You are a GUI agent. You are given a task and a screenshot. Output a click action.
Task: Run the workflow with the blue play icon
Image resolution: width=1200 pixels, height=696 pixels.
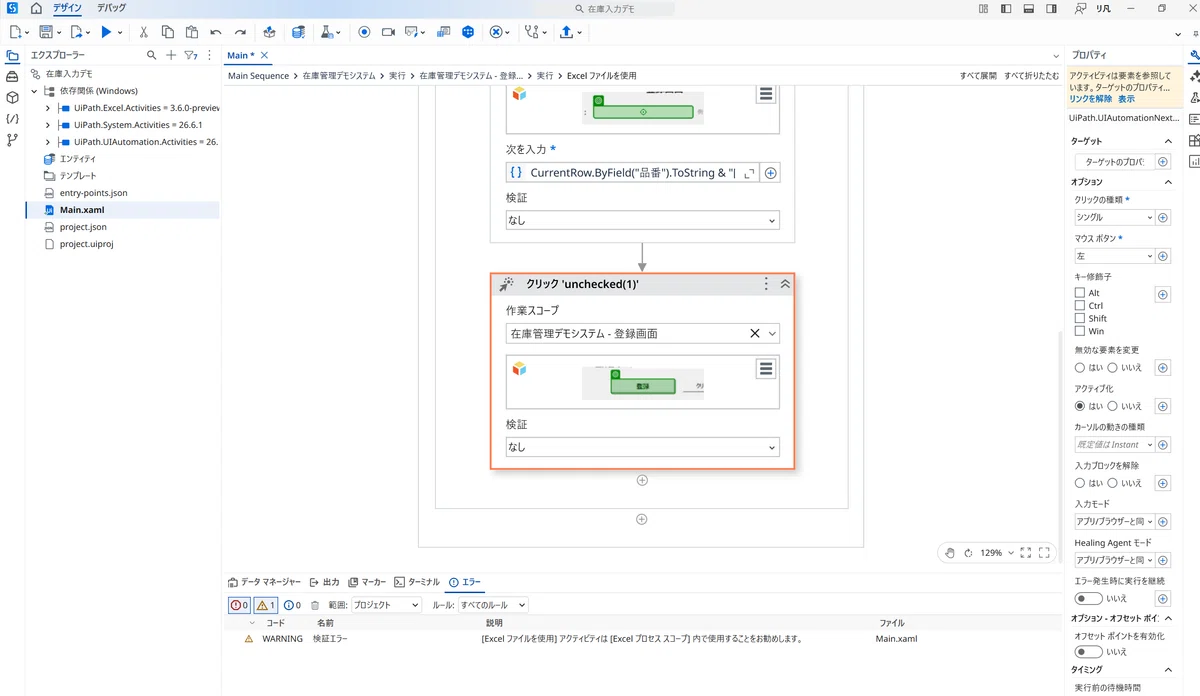coord(106,32)
